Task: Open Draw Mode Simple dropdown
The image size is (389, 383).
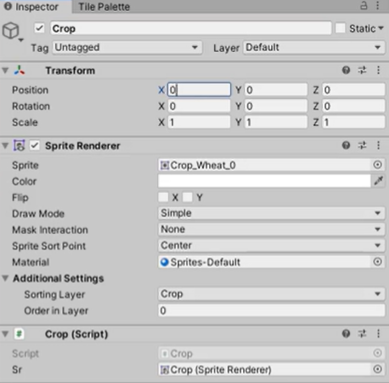Action: point(271,213)
